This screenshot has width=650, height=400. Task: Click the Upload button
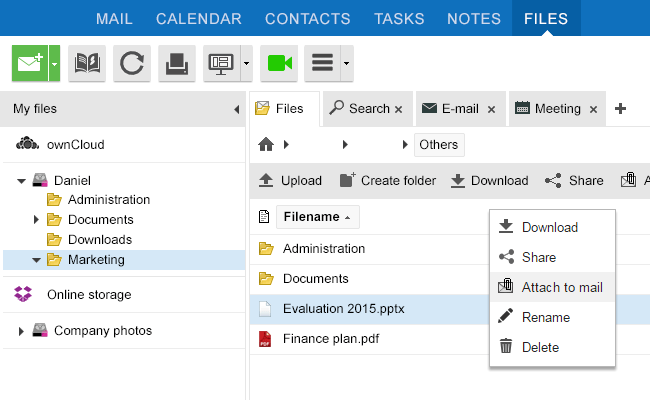[290, 180]
